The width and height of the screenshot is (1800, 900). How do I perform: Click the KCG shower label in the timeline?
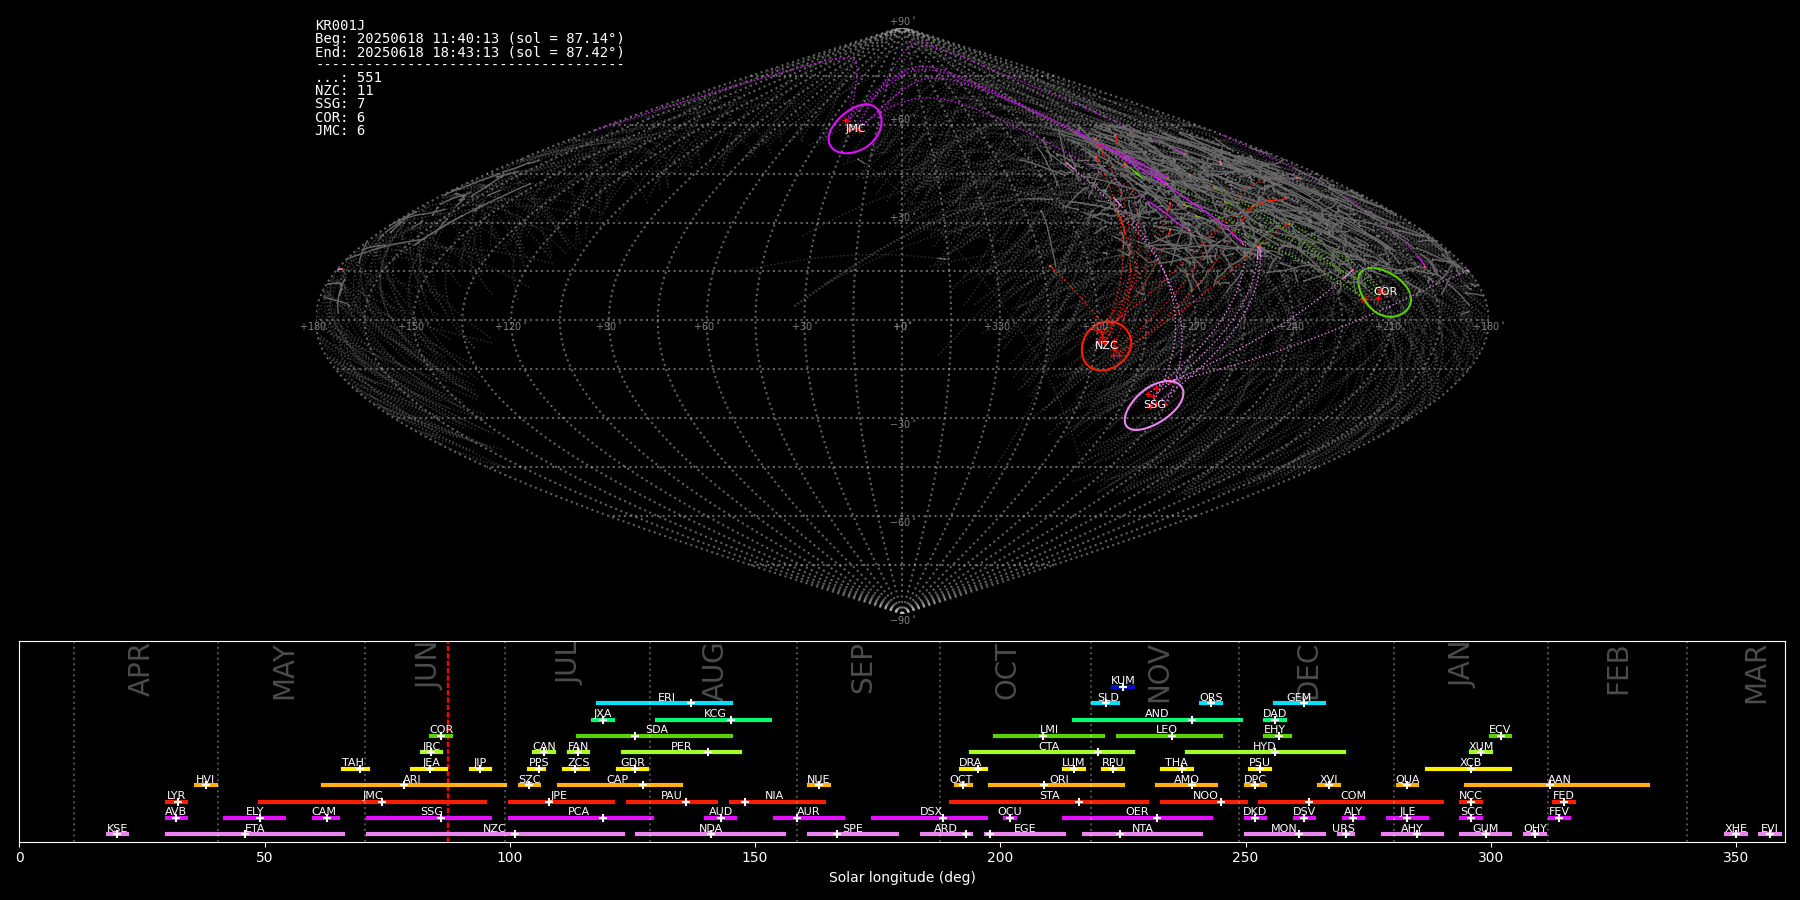pos(715,714)
